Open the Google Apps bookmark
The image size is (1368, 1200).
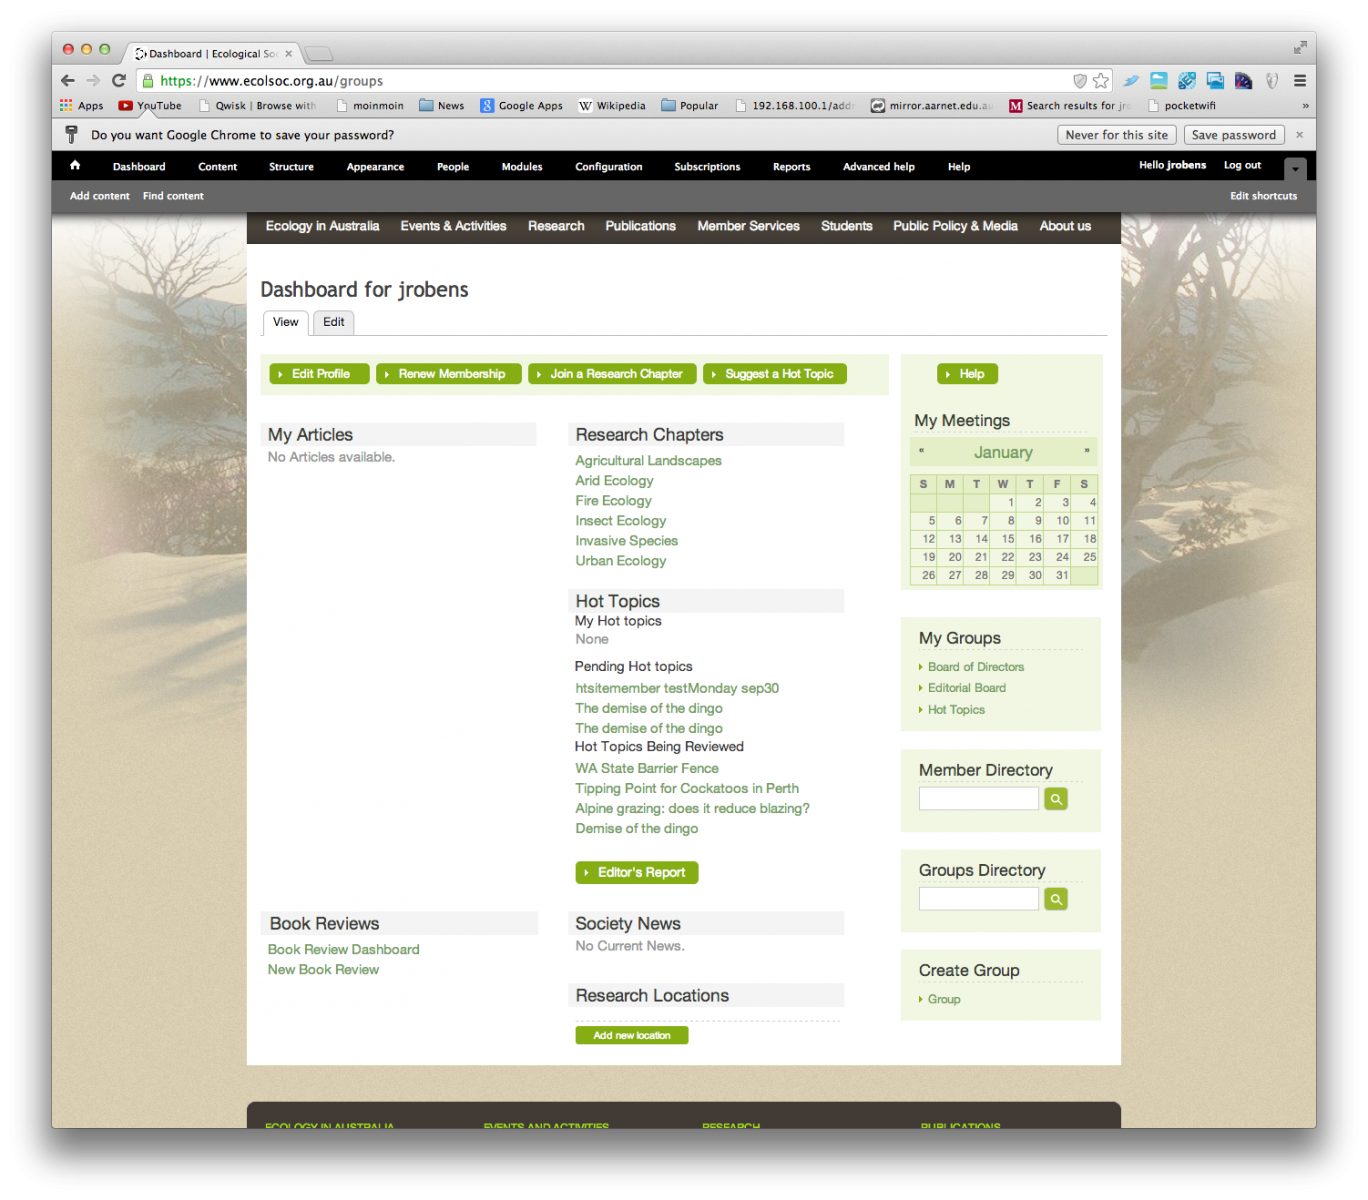[x=521, y=105]
